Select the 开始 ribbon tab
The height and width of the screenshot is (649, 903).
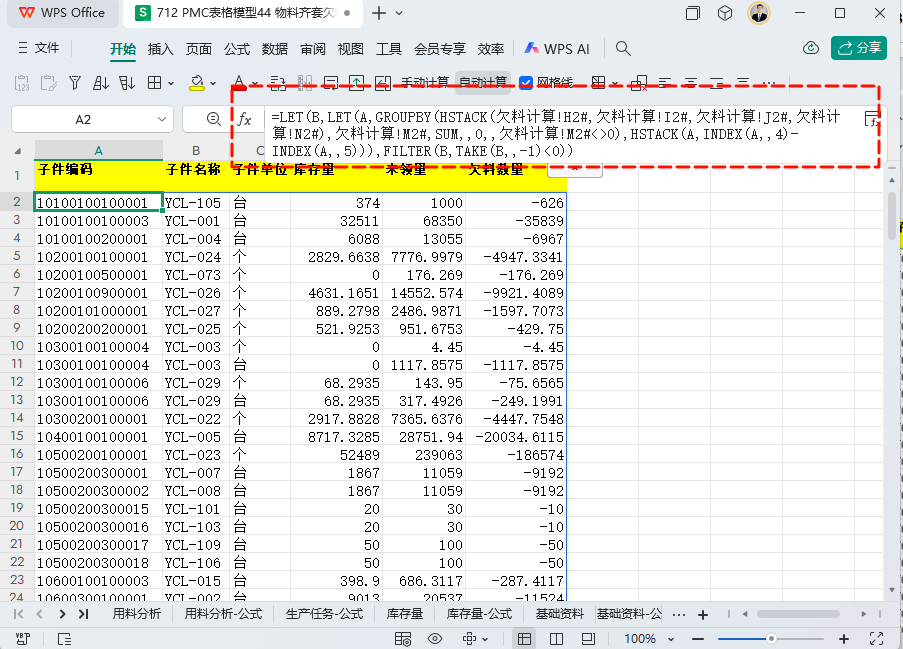tap(123, 49)
